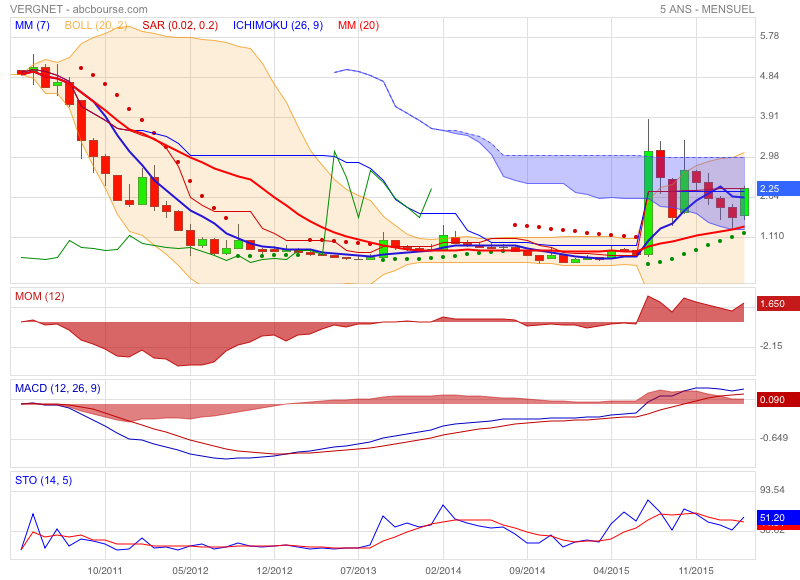
Task: Click the 2.98 price axis label
Action: coord(769,156)
